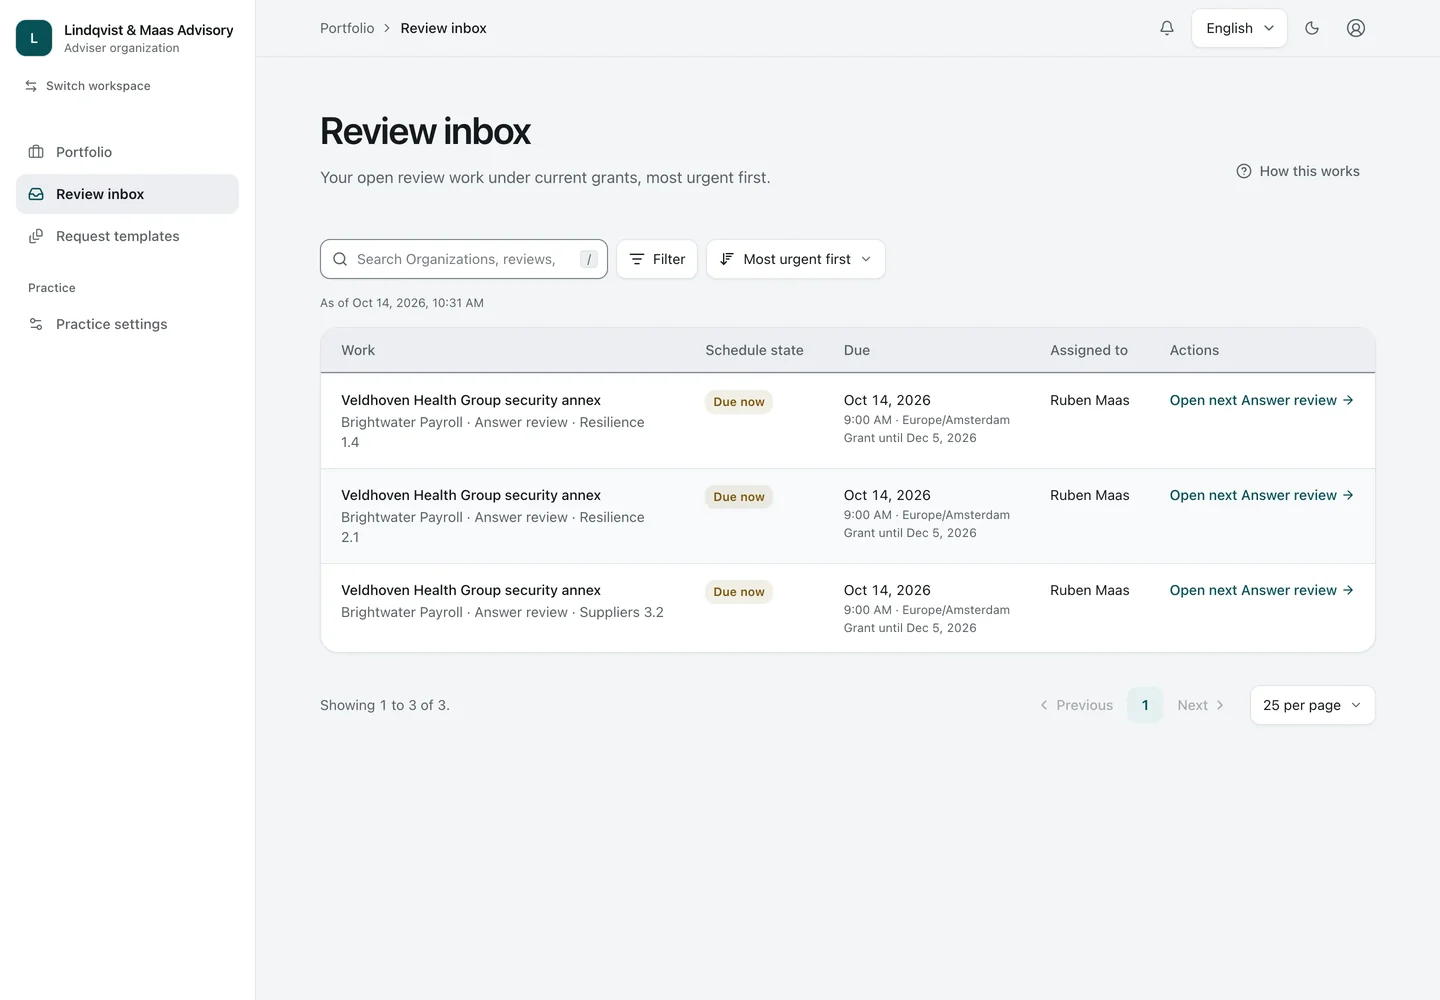Click the Review inbox breadcrumb text
Viewport: 1440px width, 1000px height.
pos(444,28)
